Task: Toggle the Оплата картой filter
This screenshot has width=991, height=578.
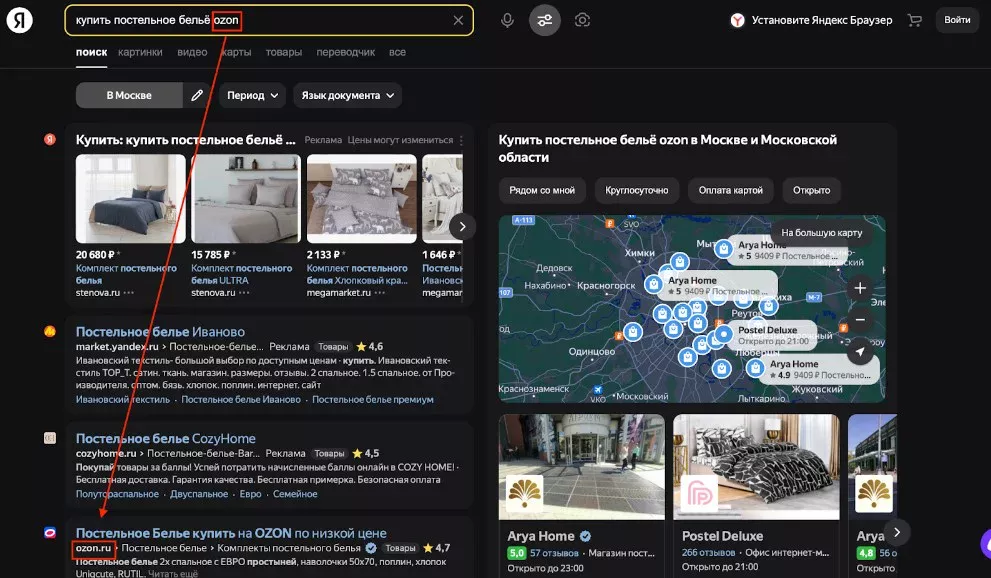Action: point(731,190)
